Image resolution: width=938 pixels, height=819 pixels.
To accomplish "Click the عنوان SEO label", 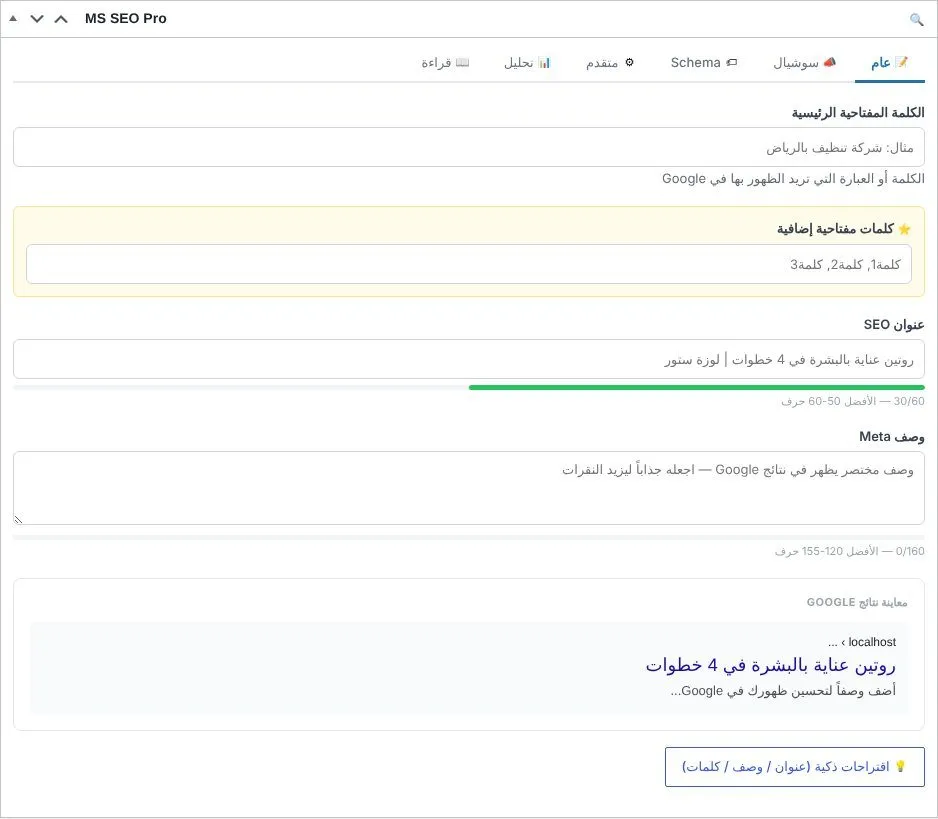I will 894,325.
